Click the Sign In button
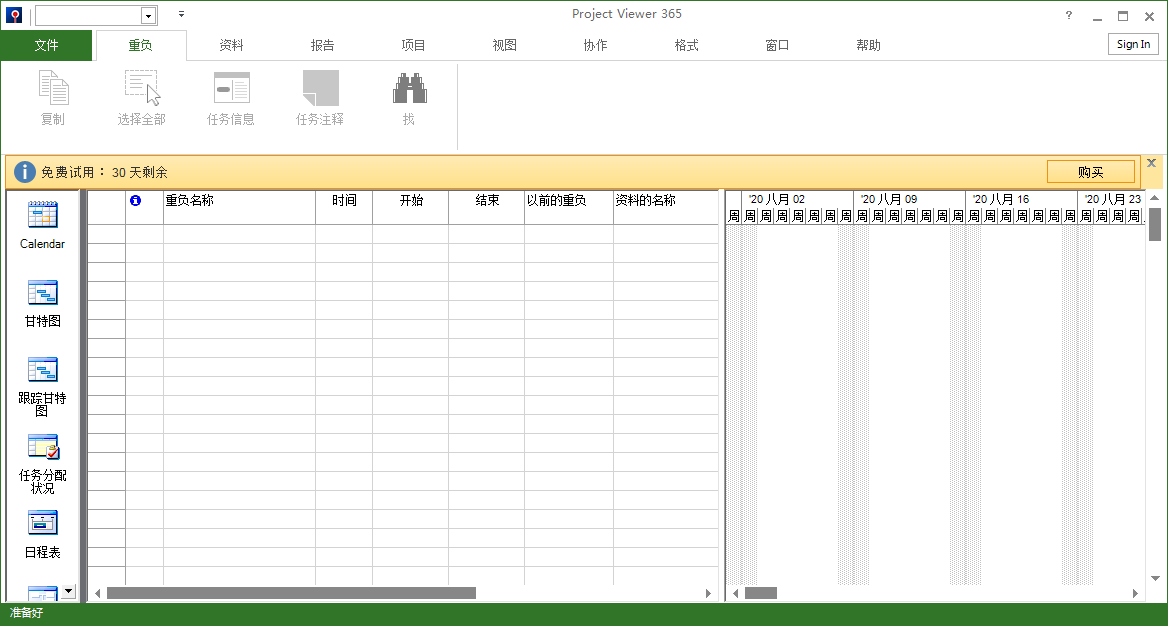This screenshot has height=626, width=1168. click(x=1133, y=44)
